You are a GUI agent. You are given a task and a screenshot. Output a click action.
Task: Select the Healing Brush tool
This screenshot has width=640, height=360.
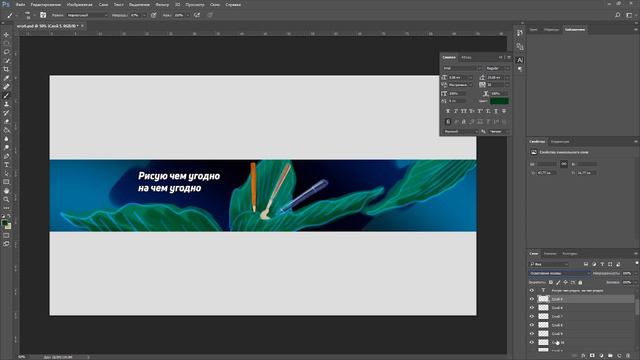click(x=6, y=87)
